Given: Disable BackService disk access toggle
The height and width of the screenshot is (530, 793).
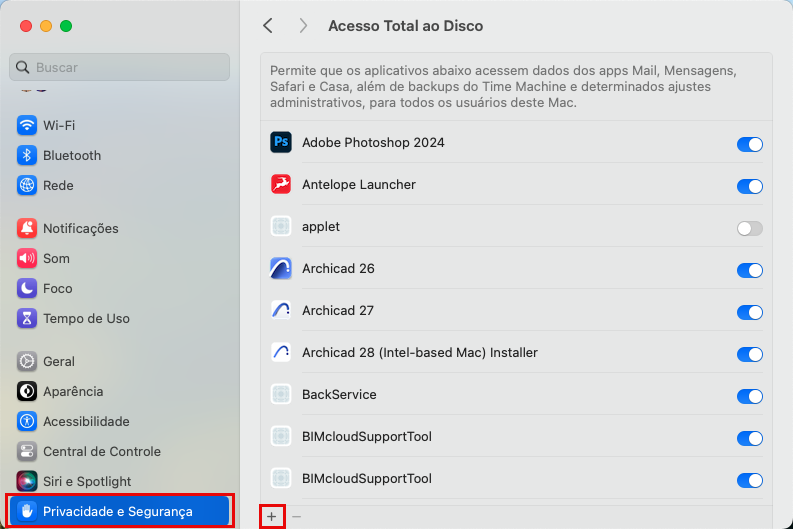Looking at the screenshot, I should 750,396.
